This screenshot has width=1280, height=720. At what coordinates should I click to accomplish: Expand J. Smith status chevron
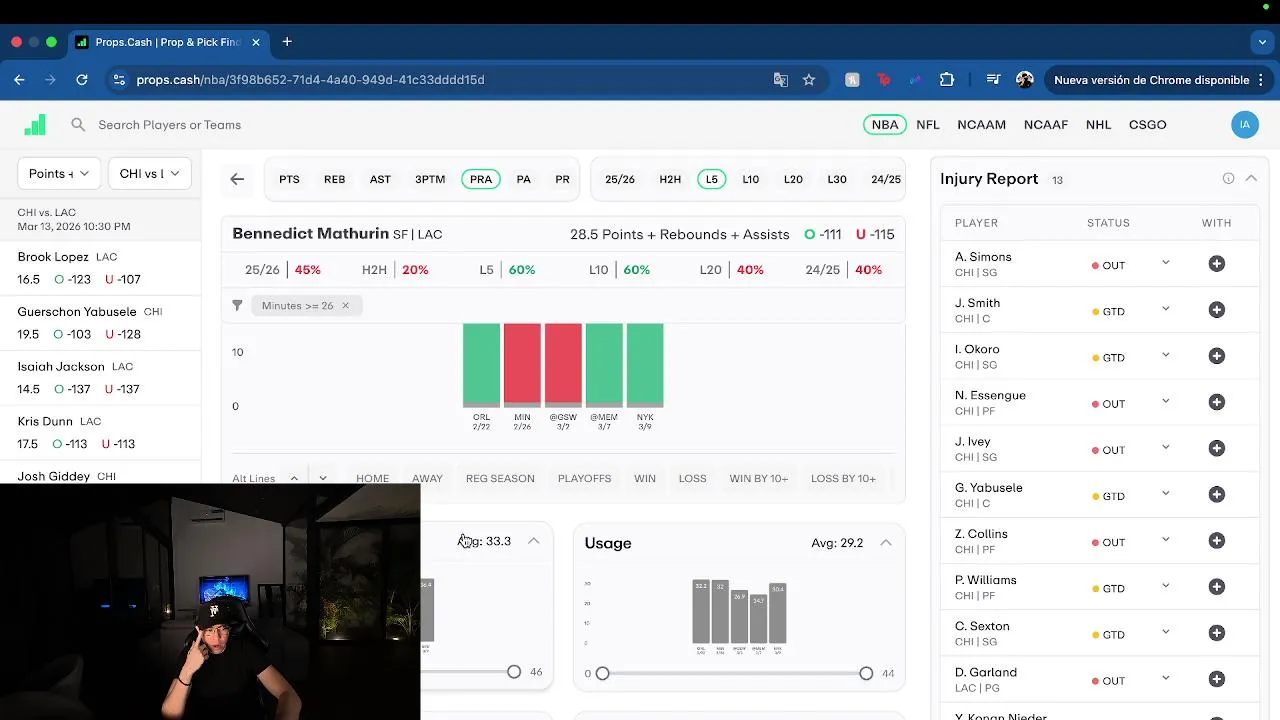1165,309
